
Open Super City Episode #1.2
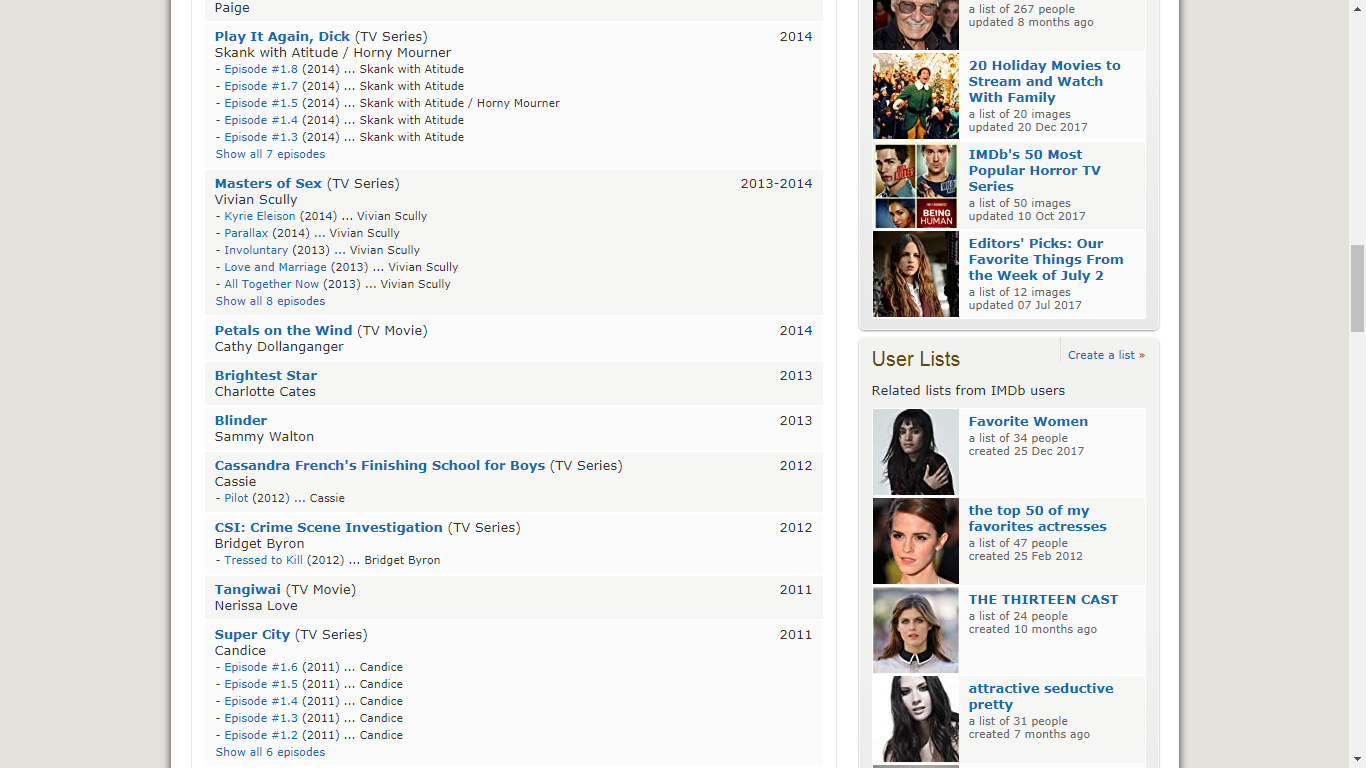(x=261, y=736)
